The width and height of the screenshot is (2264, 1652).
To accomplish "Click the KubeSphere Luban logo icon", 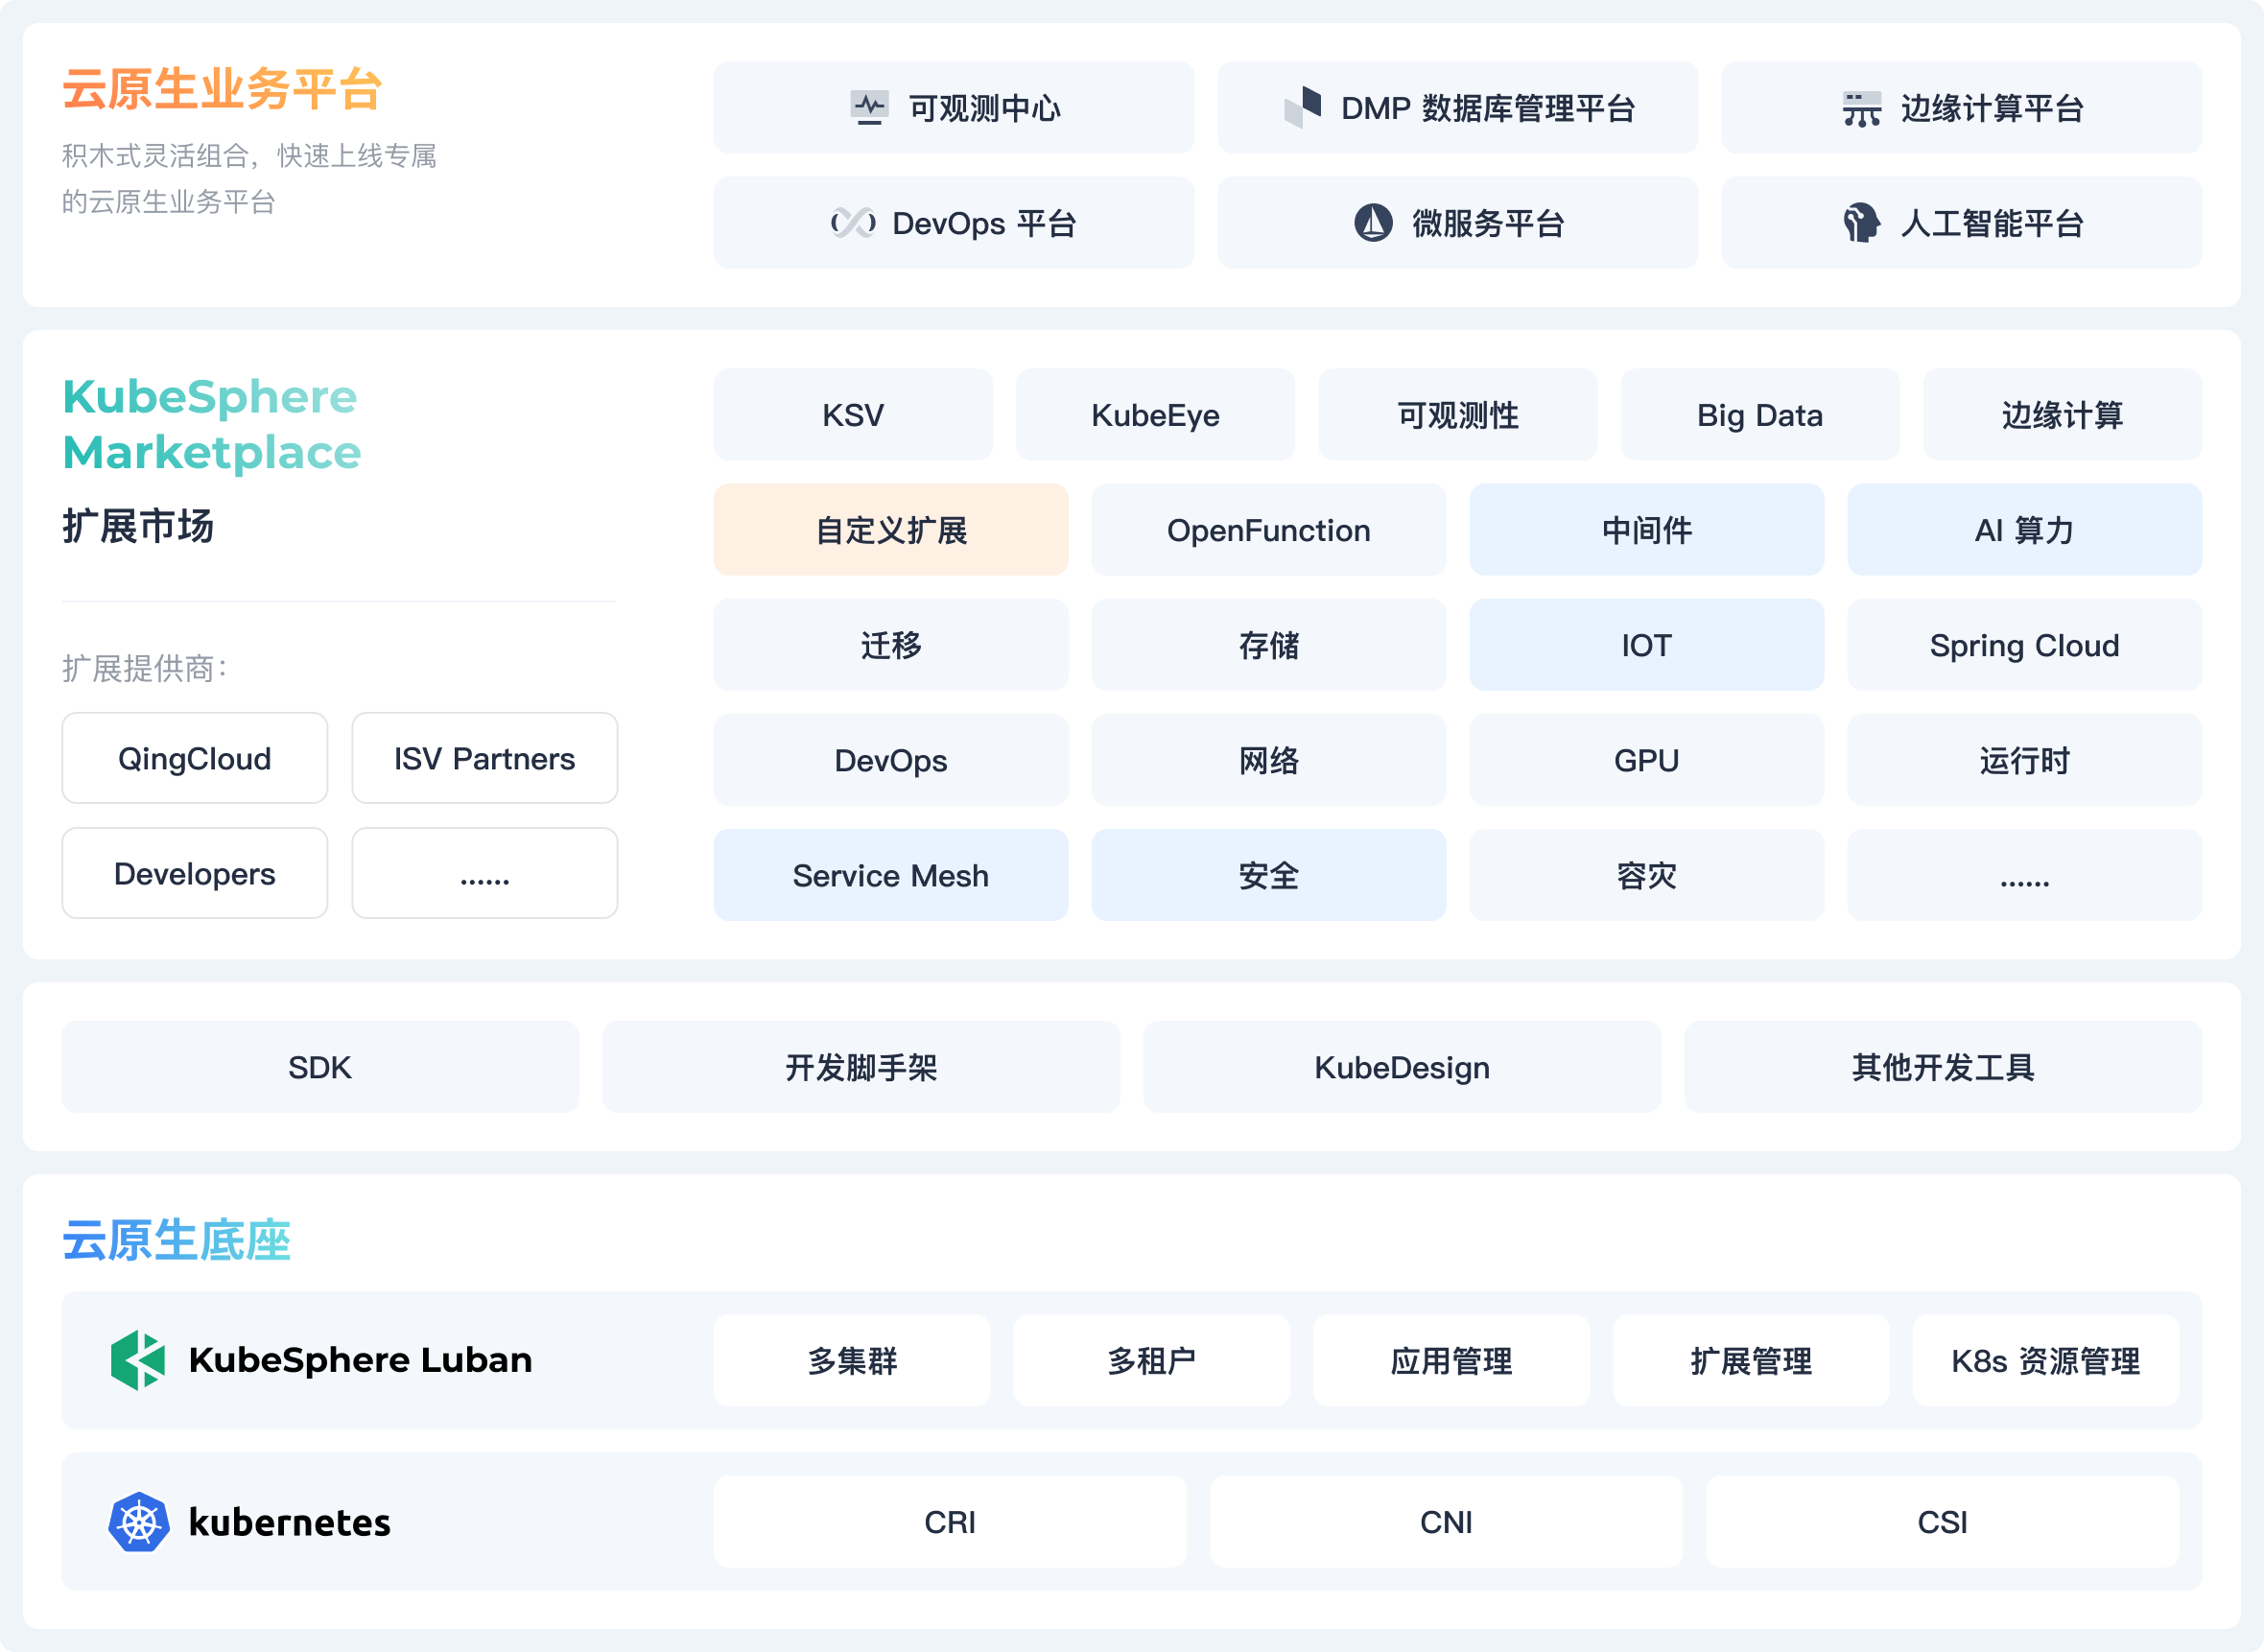I will (x=138, y=1360).
